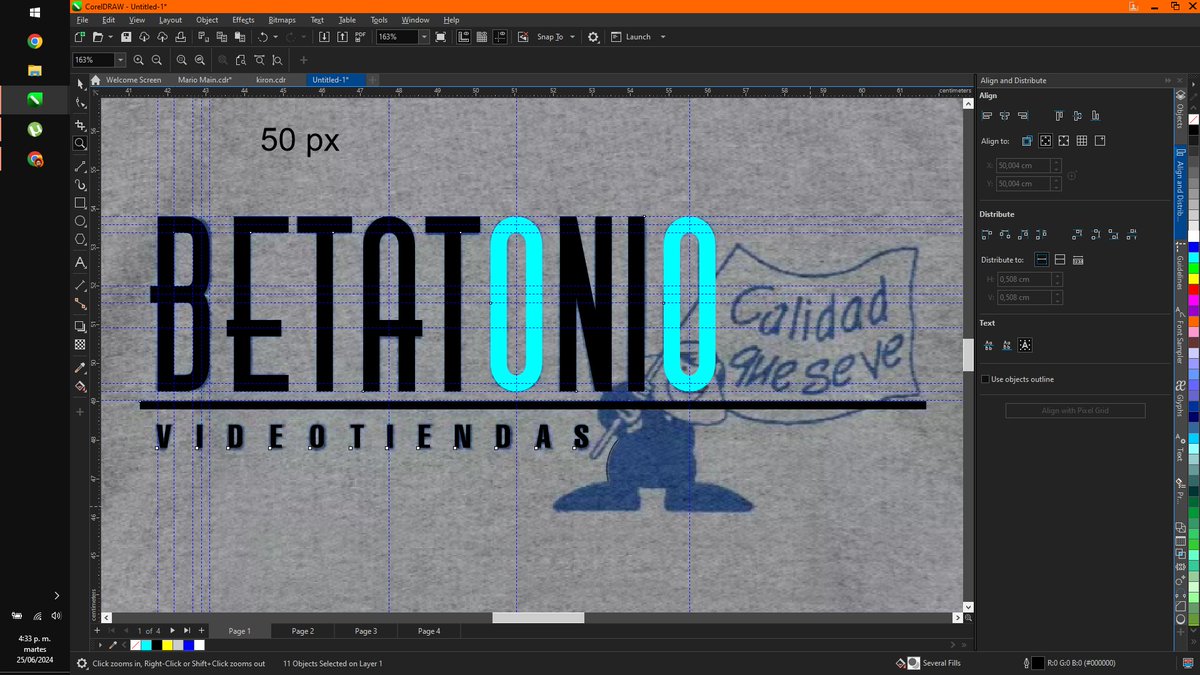Open the standard toolbar zoom level dropdown

tap(424, 37)
